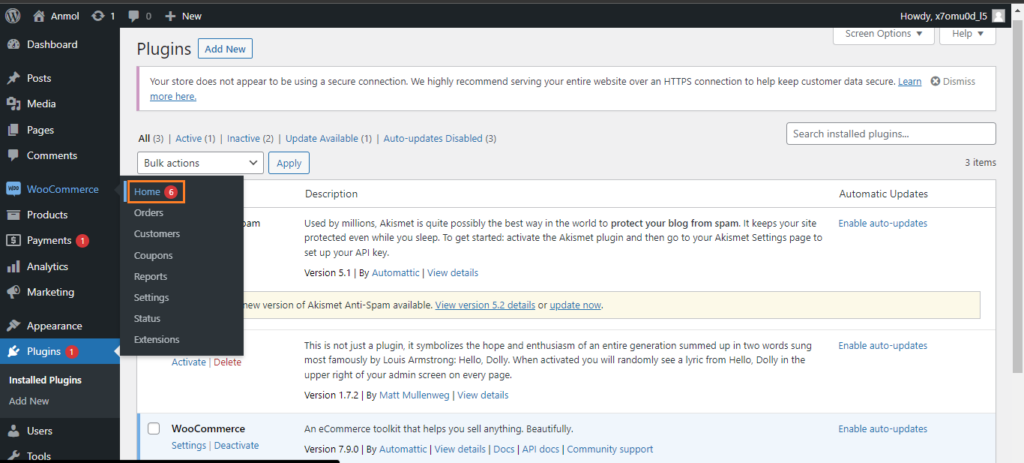Deactivate the WooCommerce plugin
Screen dimensions: 1024x463
(236, 445)
